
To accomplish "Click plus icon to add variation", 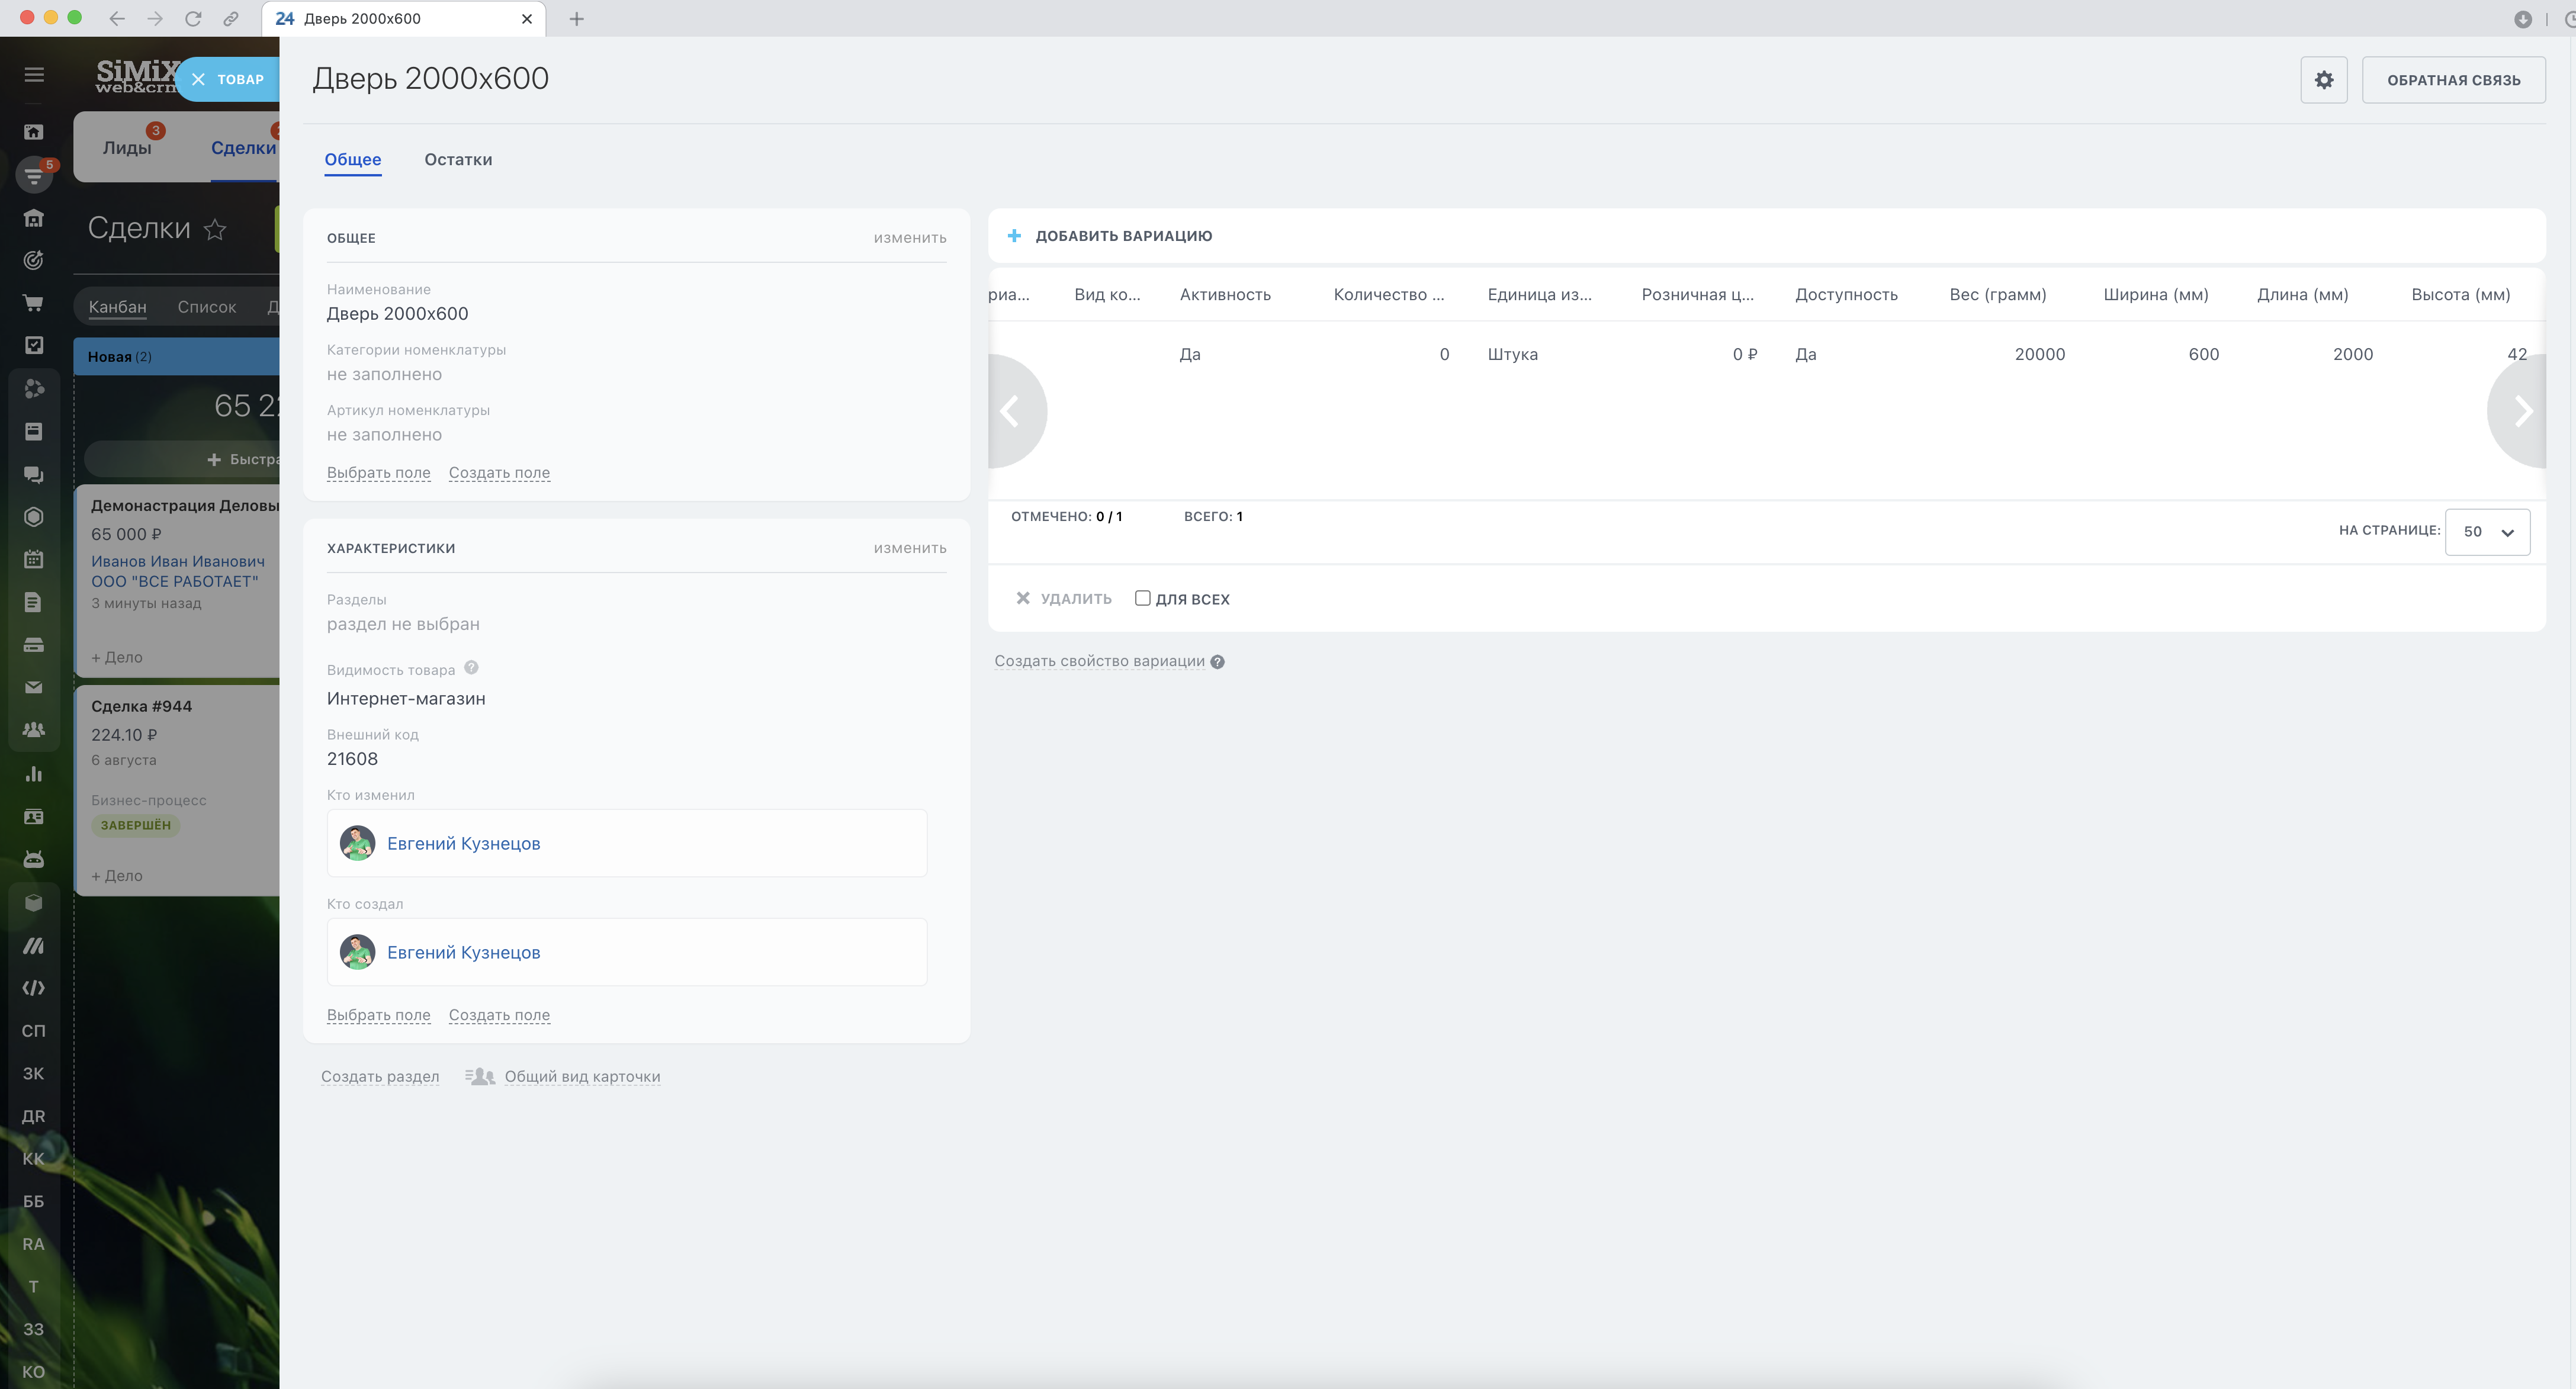I will [x=1014, y=236].
